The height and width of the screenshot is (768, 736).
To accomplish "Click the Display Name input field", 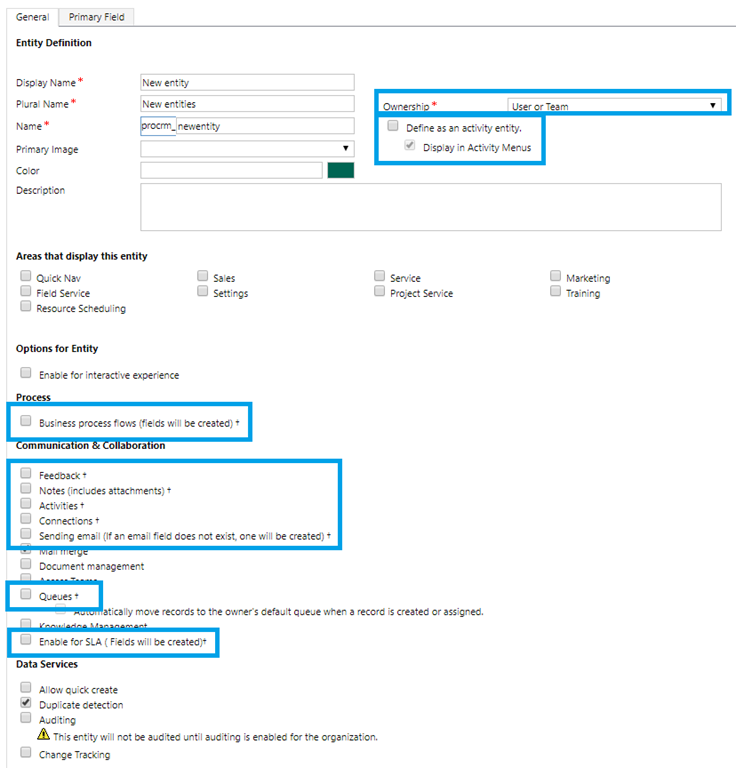I will pos(247,83).
